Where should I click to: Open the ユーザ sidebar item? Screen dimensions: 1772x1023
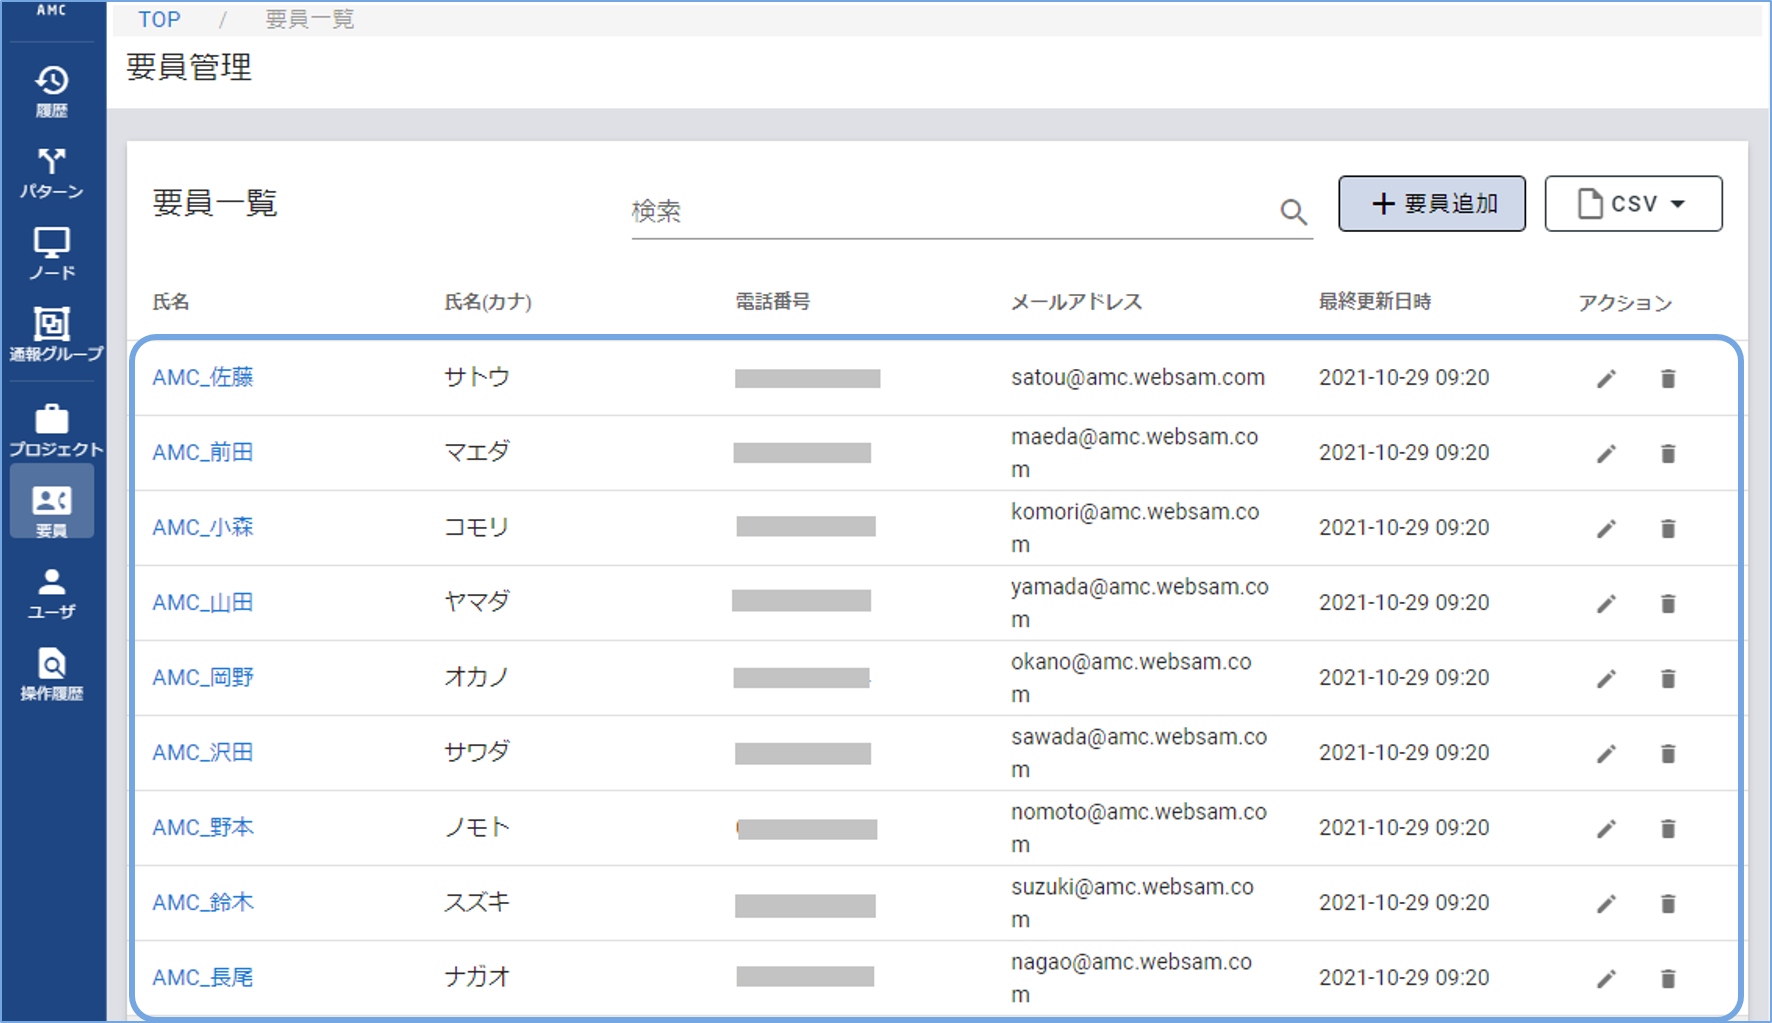click(x=52, y=594)
